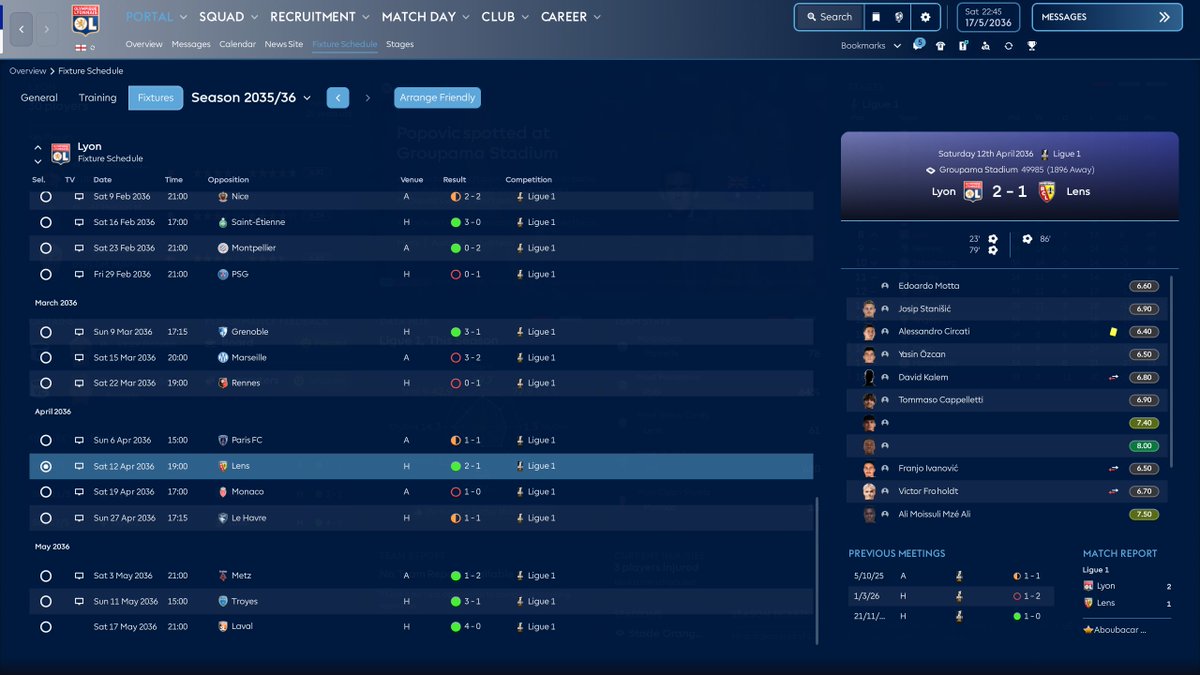
Task: Click the yellow card icon beside Alessandro Circati
Action: 1111,331
